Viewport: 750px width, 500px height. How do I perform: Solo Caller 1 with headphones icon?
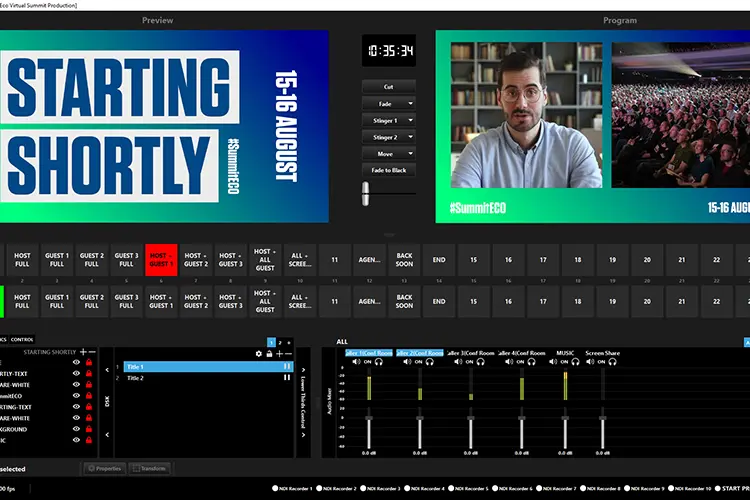click(x=379, y=362)
